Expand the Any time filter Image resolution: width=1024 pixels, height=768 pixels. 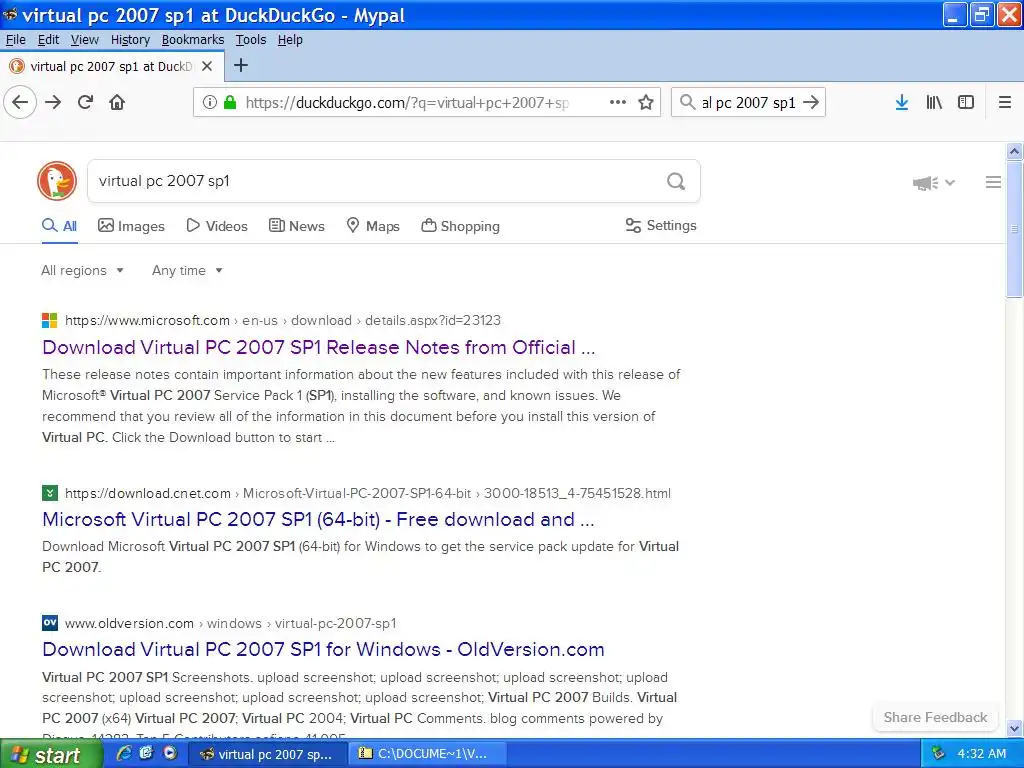tap(187, 270)
